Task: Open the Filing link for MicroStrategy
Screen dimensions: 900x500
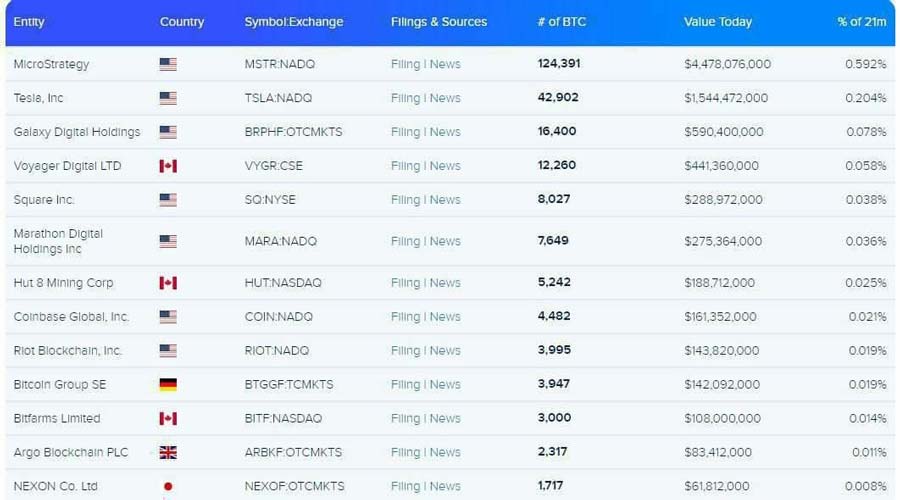Action: [405, 64]
